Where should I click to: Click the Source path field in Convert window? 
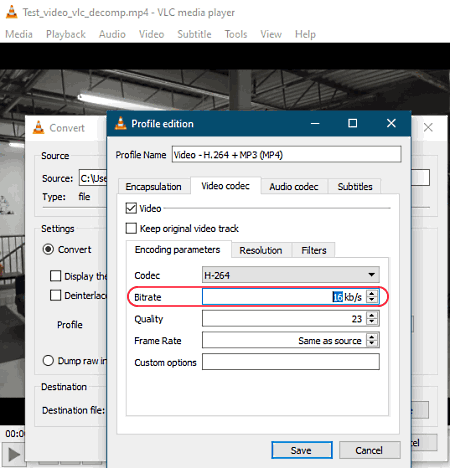(93, 178)
